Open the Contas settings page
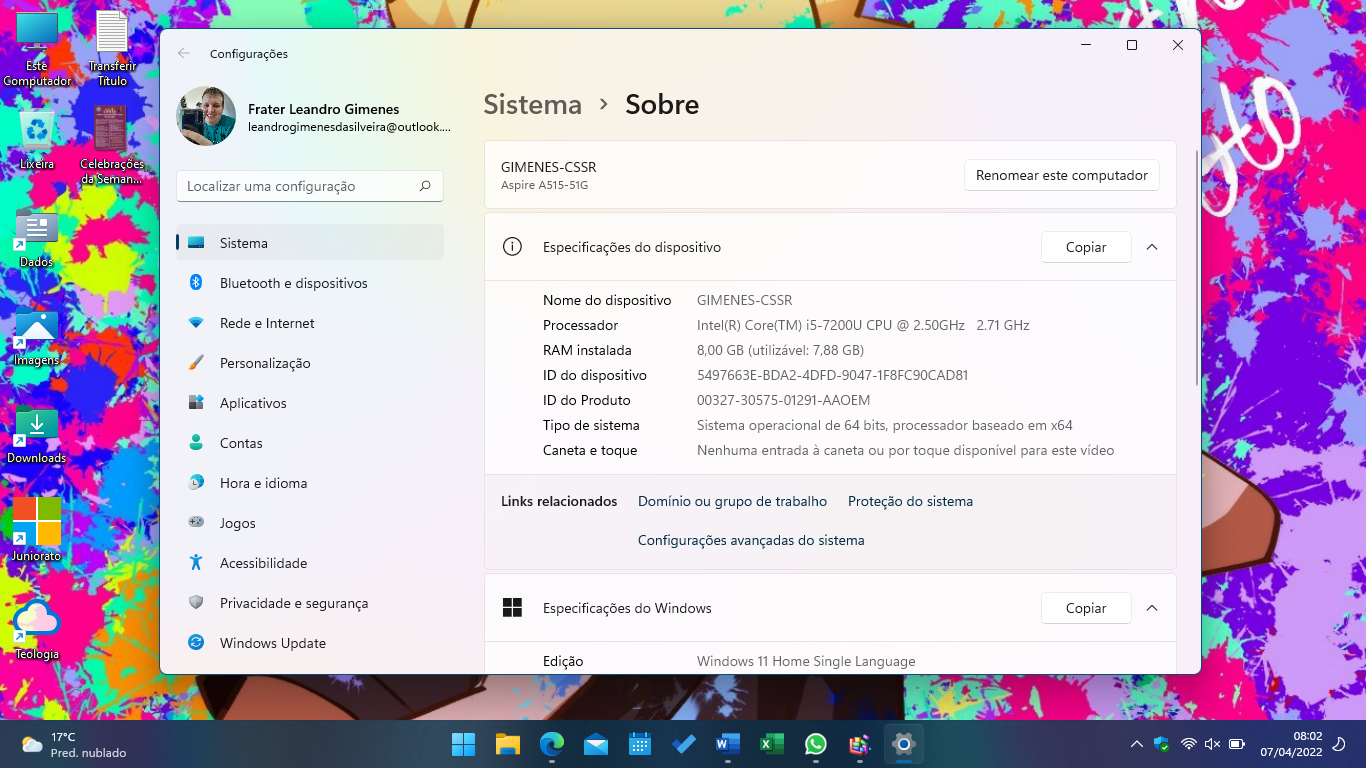The width and height of the screenshot is (1366, 768). tap(310, 443)
